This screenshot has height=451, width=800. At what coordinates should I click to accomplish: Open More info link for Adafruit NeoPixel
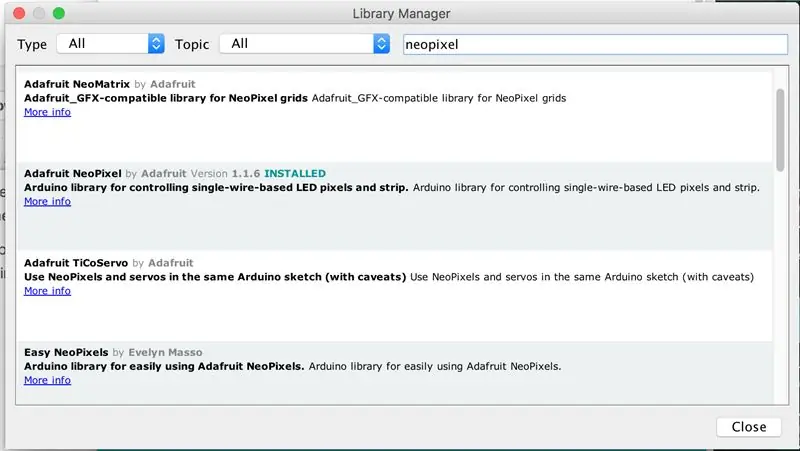tap(47, 202)
